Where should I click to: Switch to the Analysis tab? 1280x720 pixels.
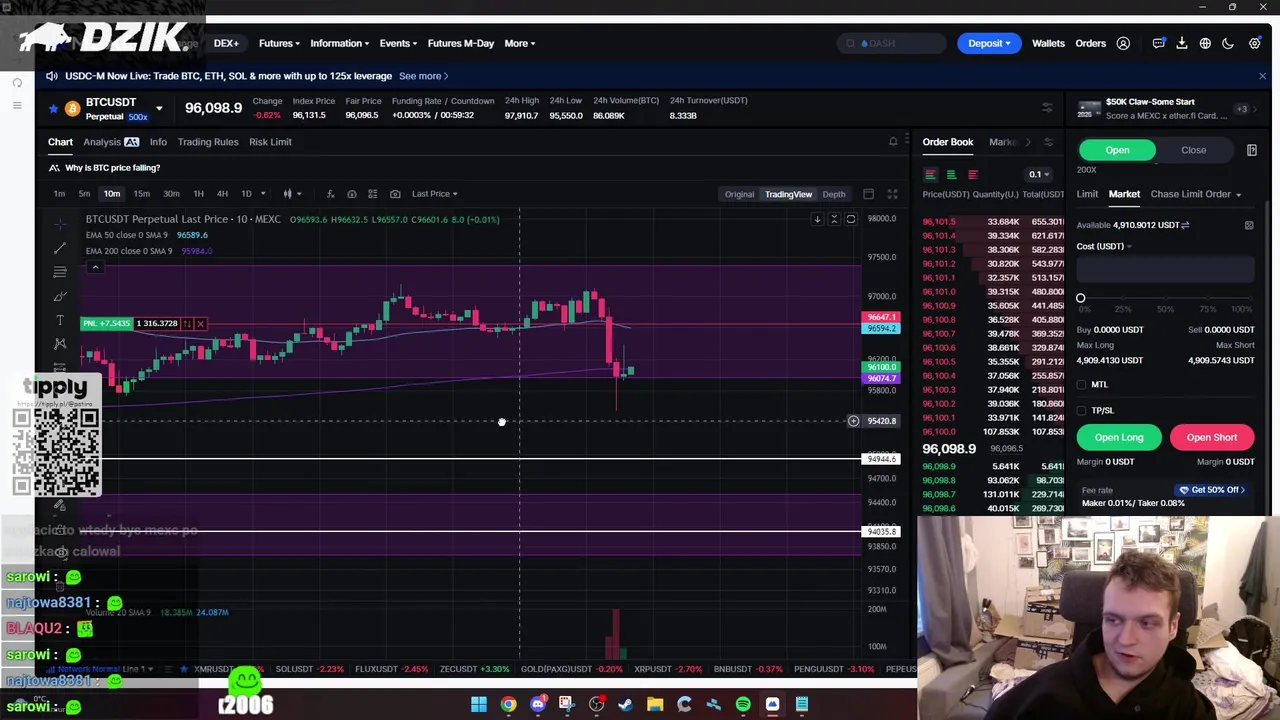(110, 142)
